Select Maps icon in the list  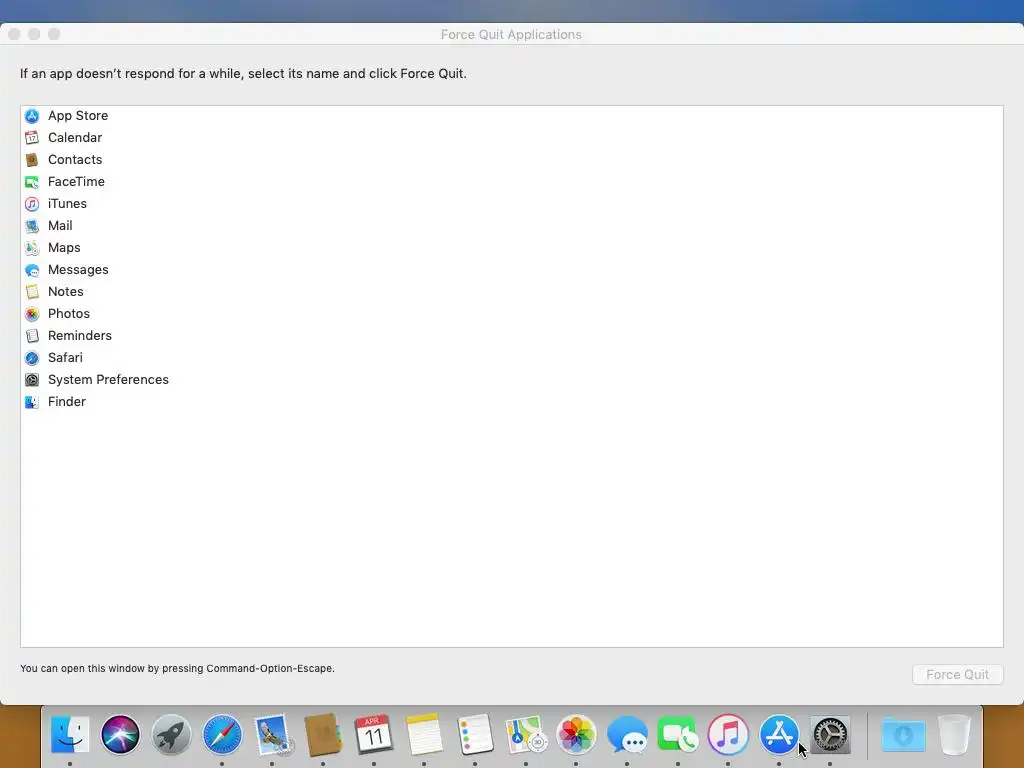32,248
